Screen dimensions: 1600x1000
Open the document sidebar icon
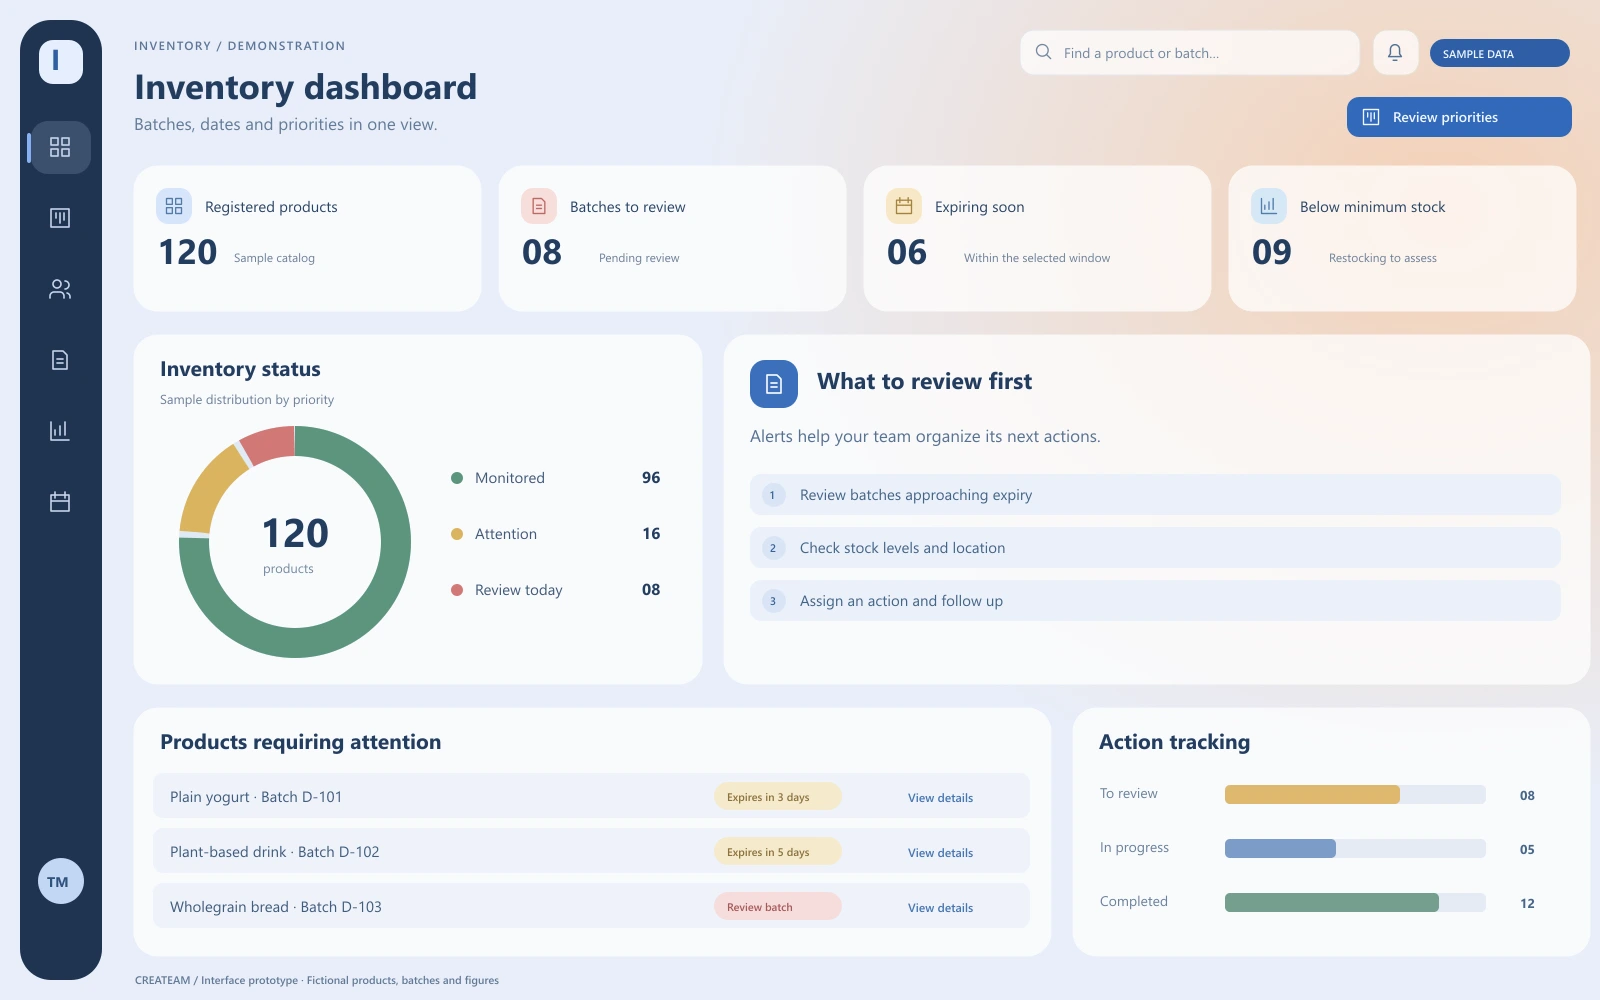pyautogui.click(x=60, y=360)
